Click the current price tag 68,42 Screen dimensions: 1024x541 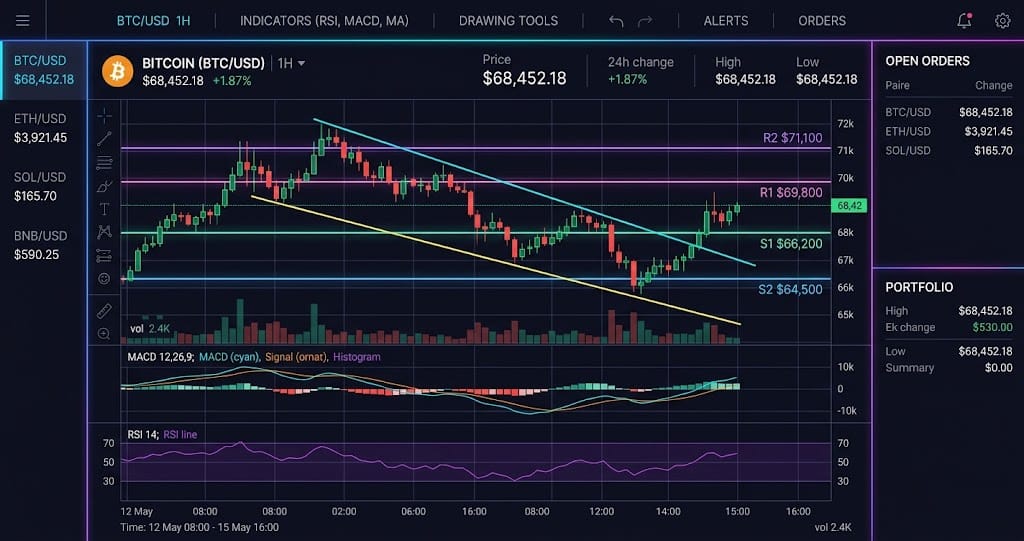tap(848, 206)
